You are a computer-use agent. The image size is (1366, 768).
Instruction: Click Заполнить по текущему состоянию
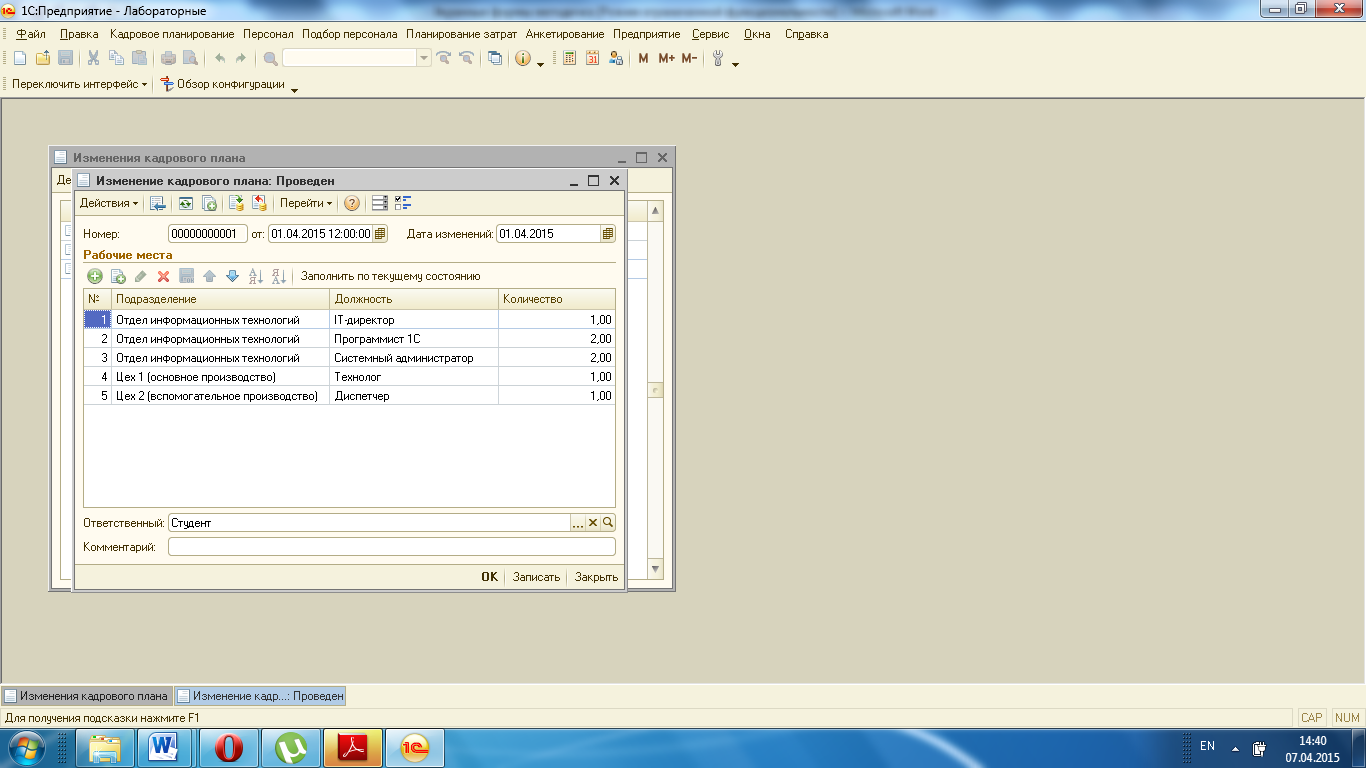tap(391, 276)
